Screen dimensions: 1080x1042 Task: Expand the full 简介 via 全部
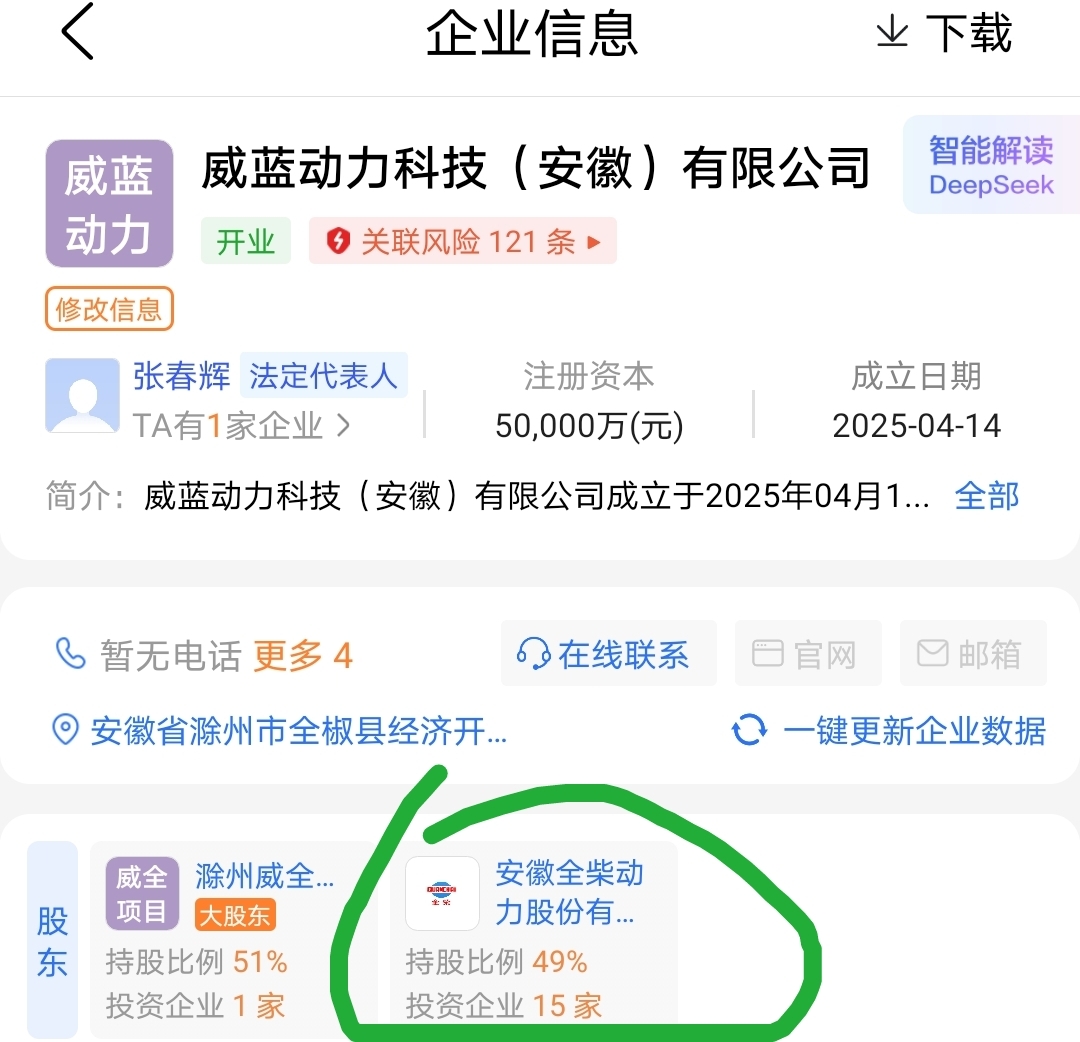986,496
